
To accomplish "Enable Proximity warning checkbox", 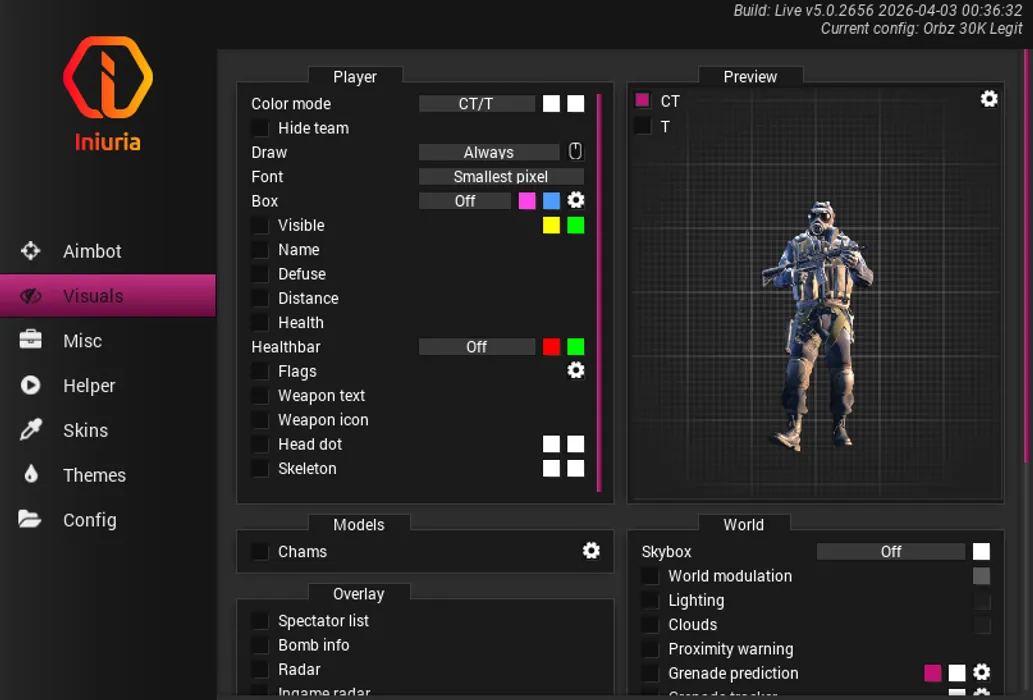I will click(650, 649).
